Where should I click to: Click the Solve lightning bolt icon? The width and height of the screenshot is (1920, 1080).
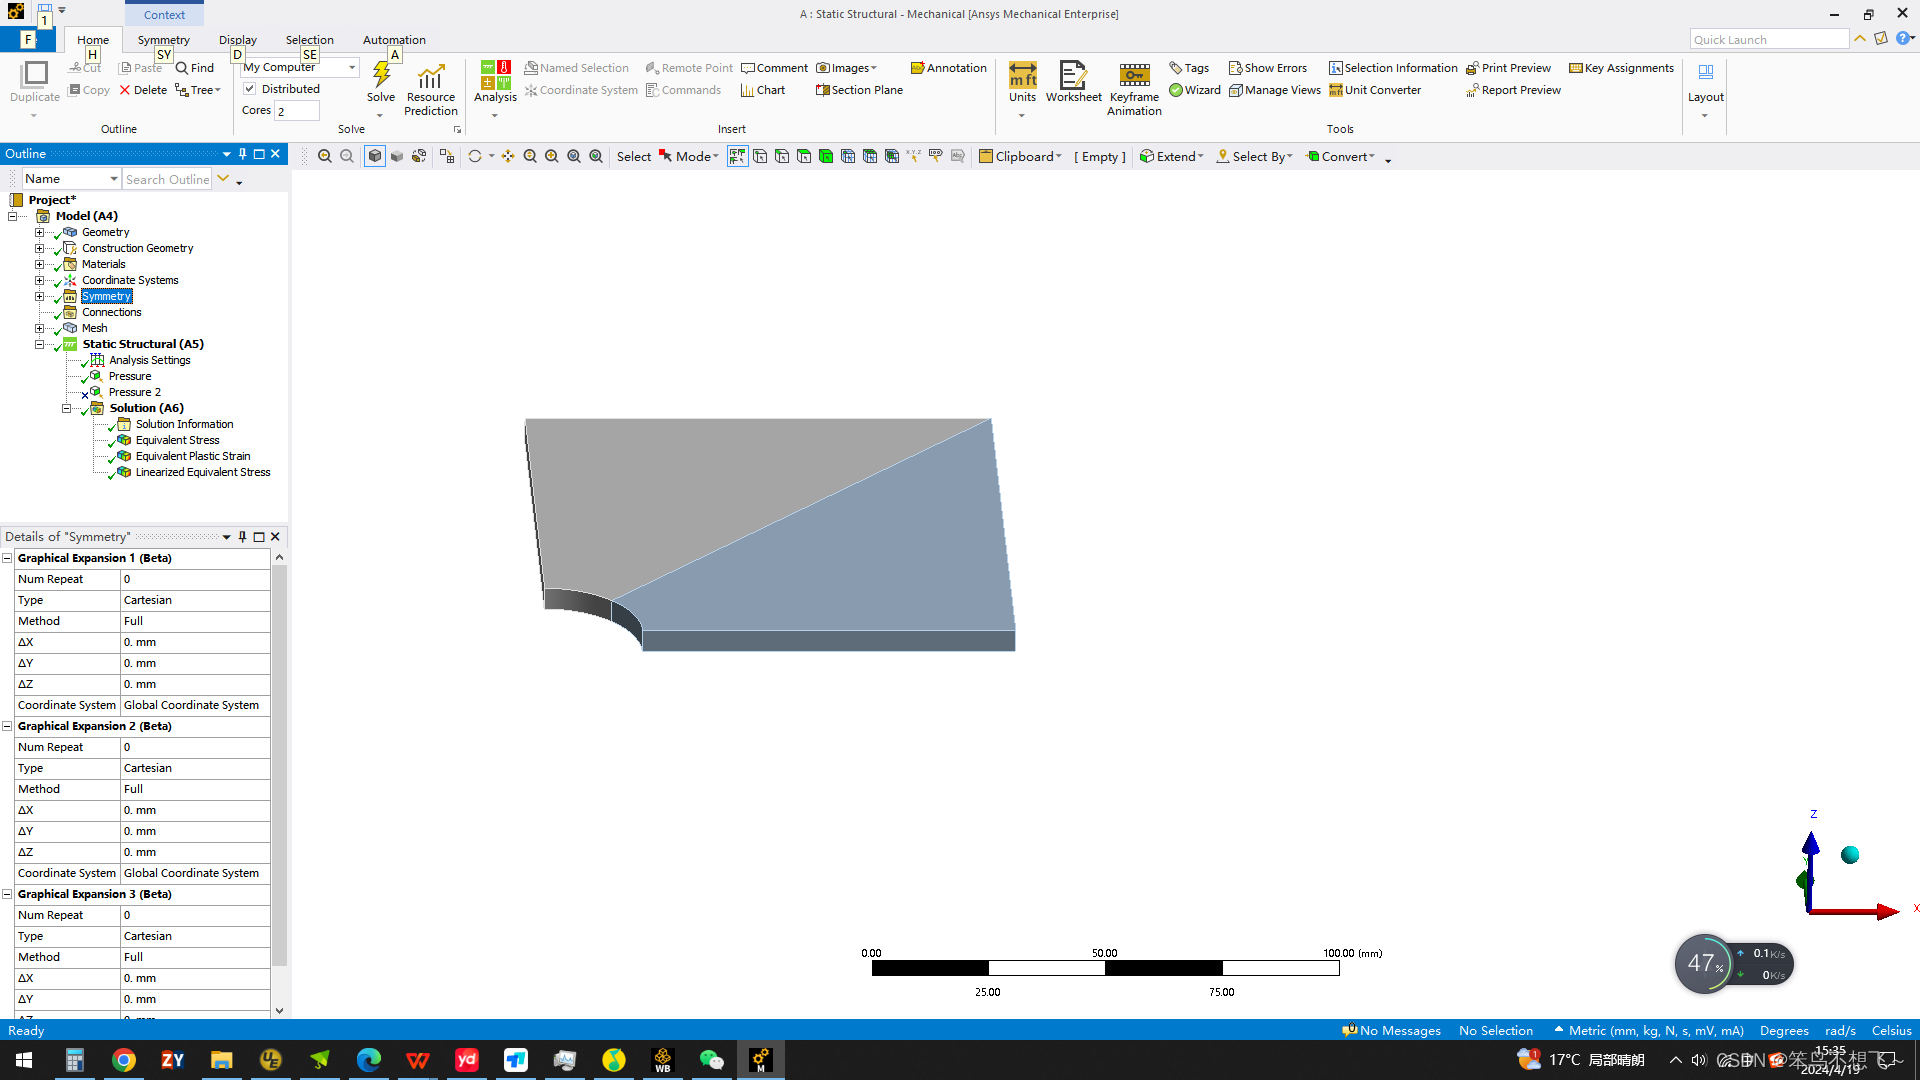click(381, 75)
